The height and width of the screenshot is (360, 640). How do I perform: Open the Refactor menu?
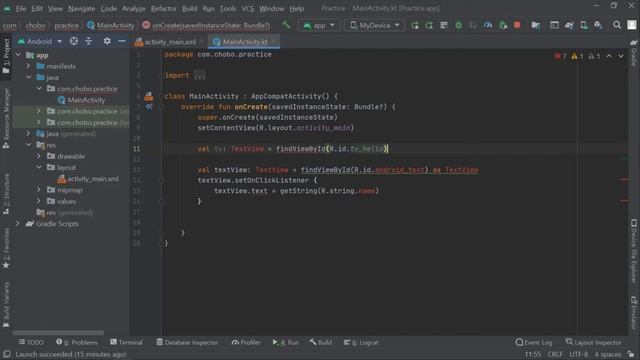(163, 9)
